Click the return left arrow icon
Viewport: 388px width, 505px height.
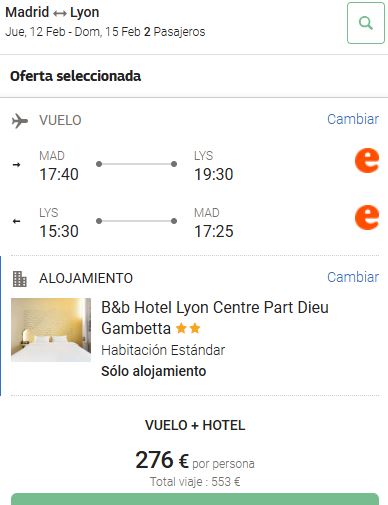16,221
